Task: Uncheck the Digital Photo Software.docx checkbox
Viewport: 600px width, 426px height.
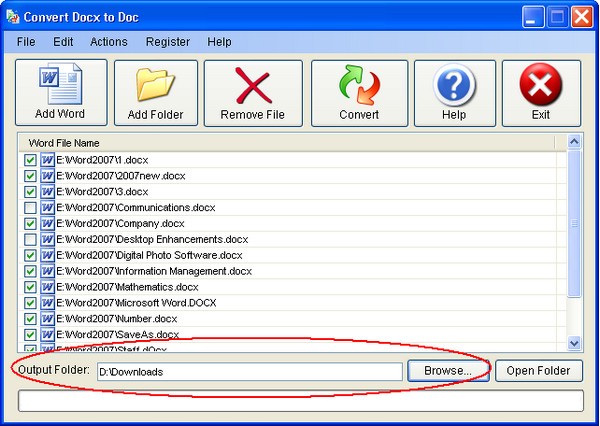Action: click(x=30, y=255)
